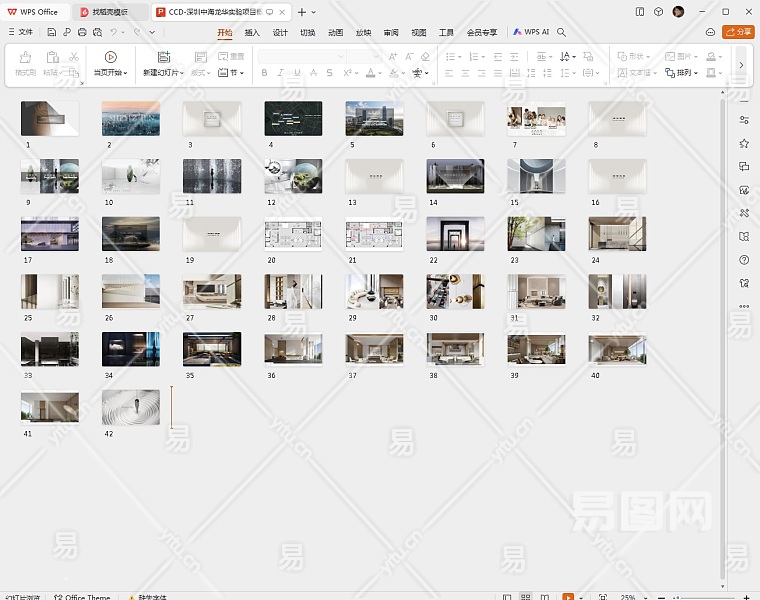
Task: Click the zoom slider in status bar
Action: pyautogui.click(x=700, y=597)
